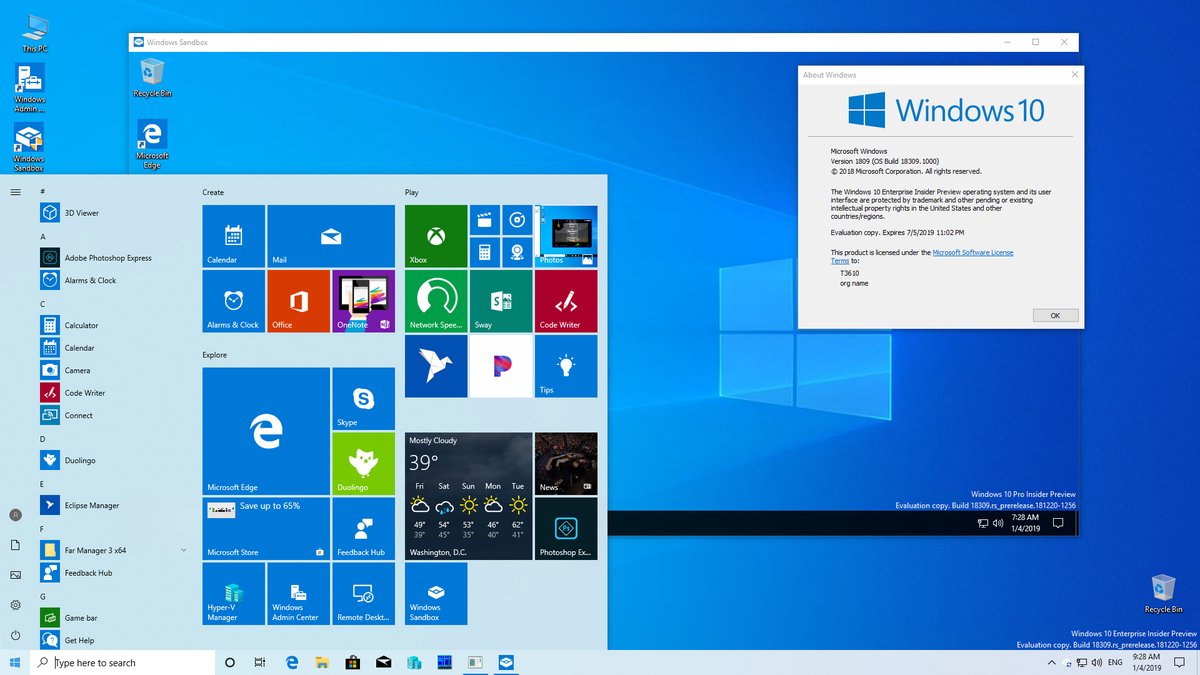Open the Sway tile
Image resolution: width=1200 pixels, height=675 pixels.
(x=501, y=301)
